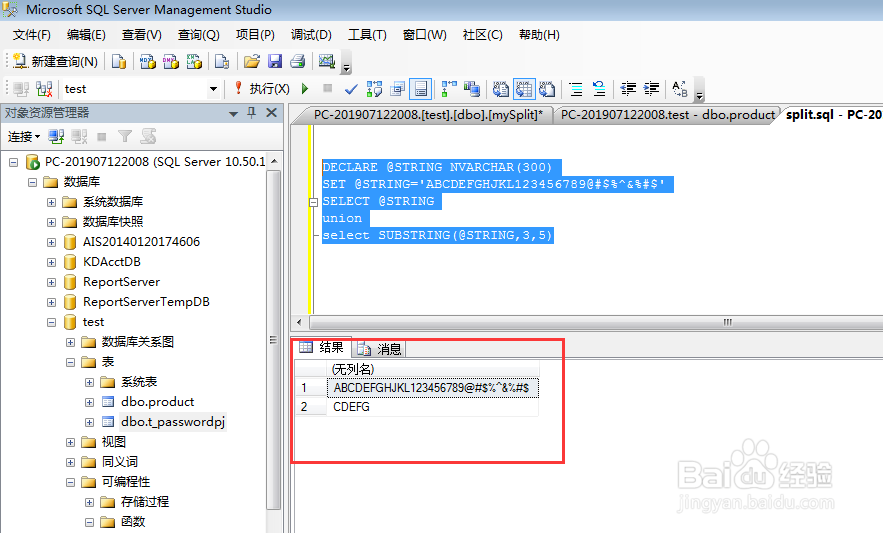Select the Results (结果) tab

click(x=322, y=347)
